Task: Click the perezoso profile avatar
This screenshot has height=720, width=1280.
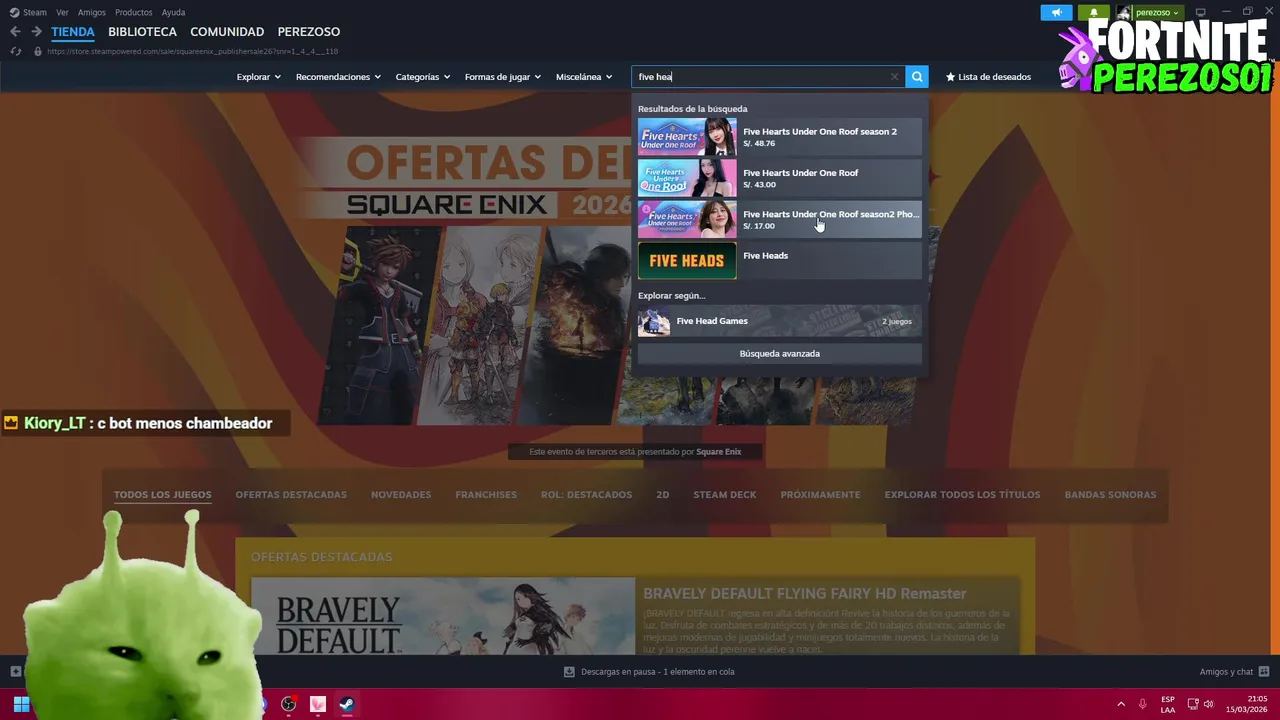Action: coord(1124,12)
